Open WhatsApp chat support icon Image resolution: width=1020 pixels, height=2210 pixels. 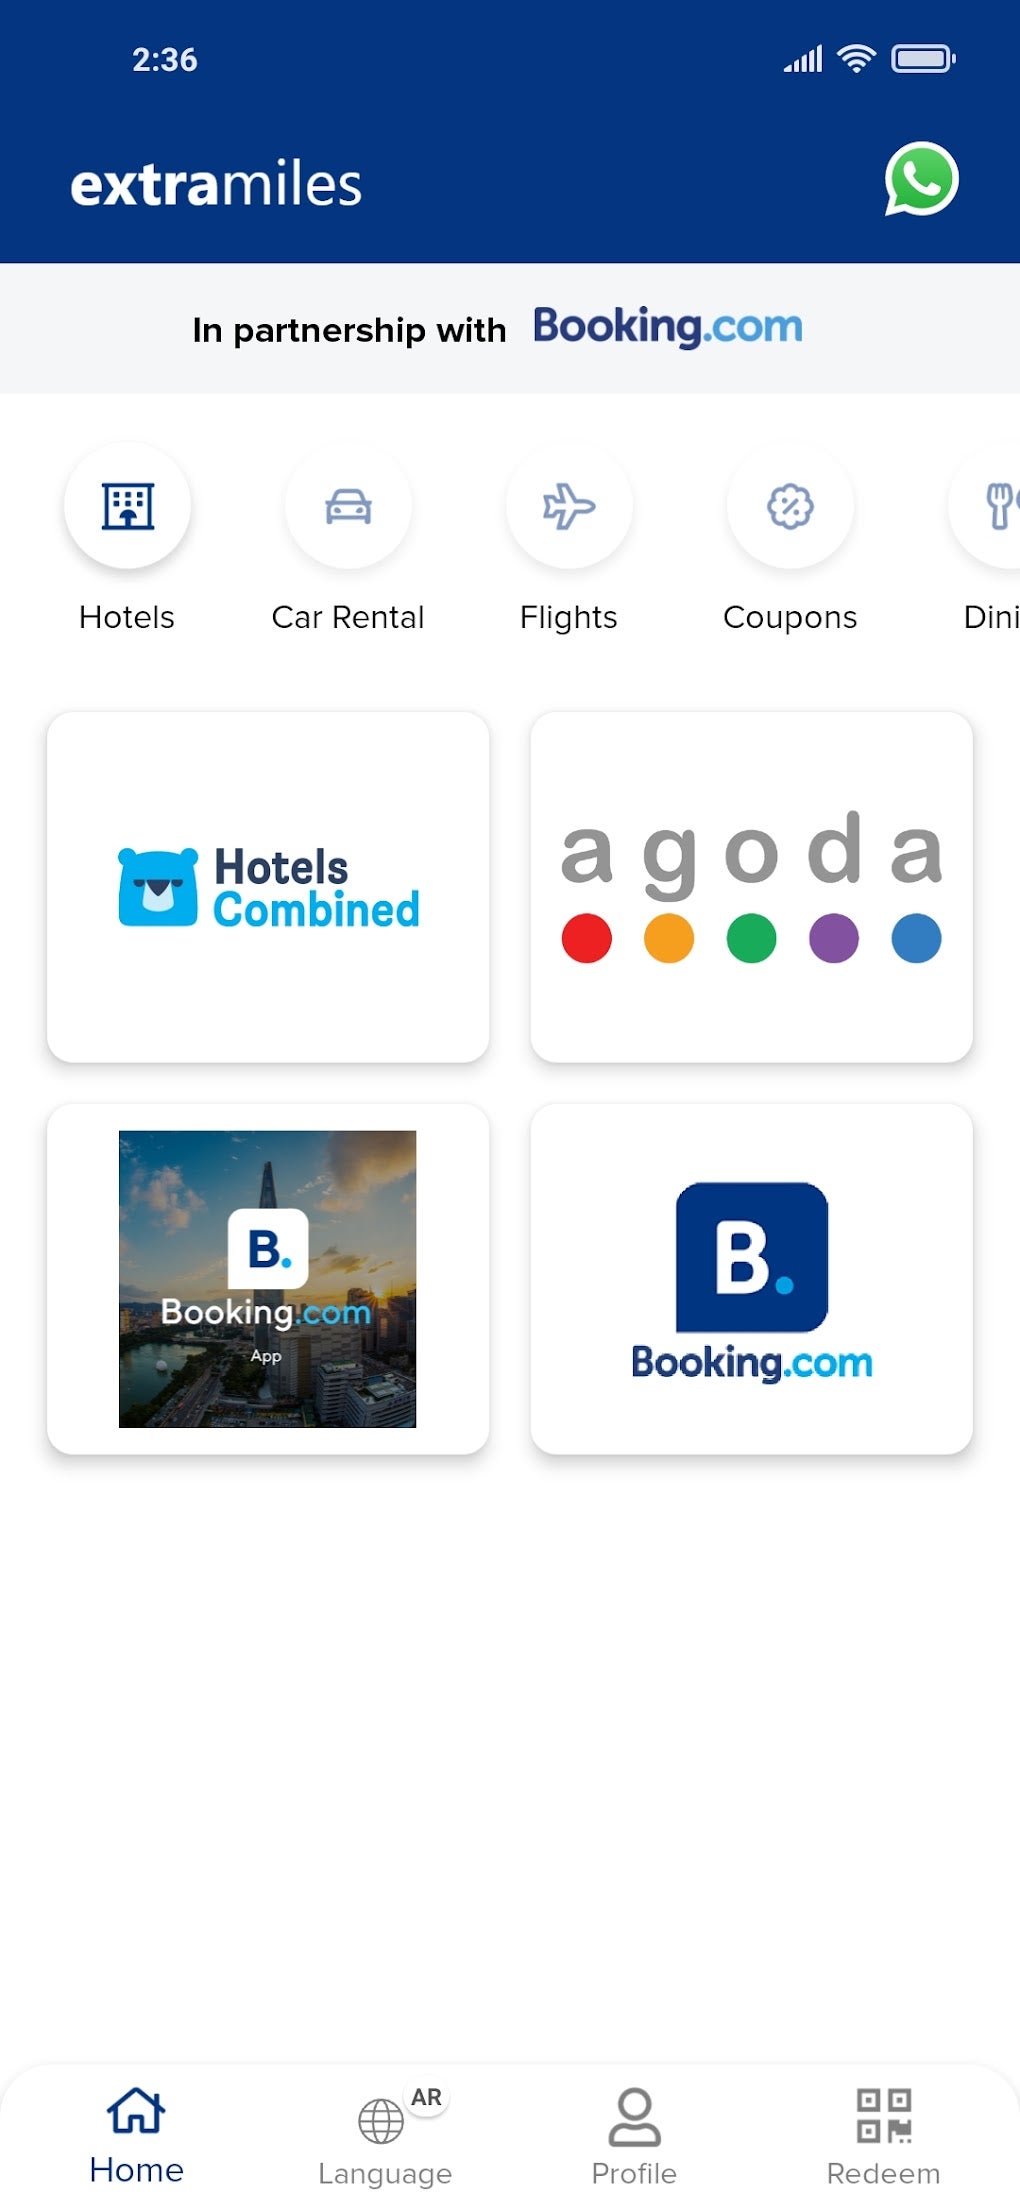921,180
